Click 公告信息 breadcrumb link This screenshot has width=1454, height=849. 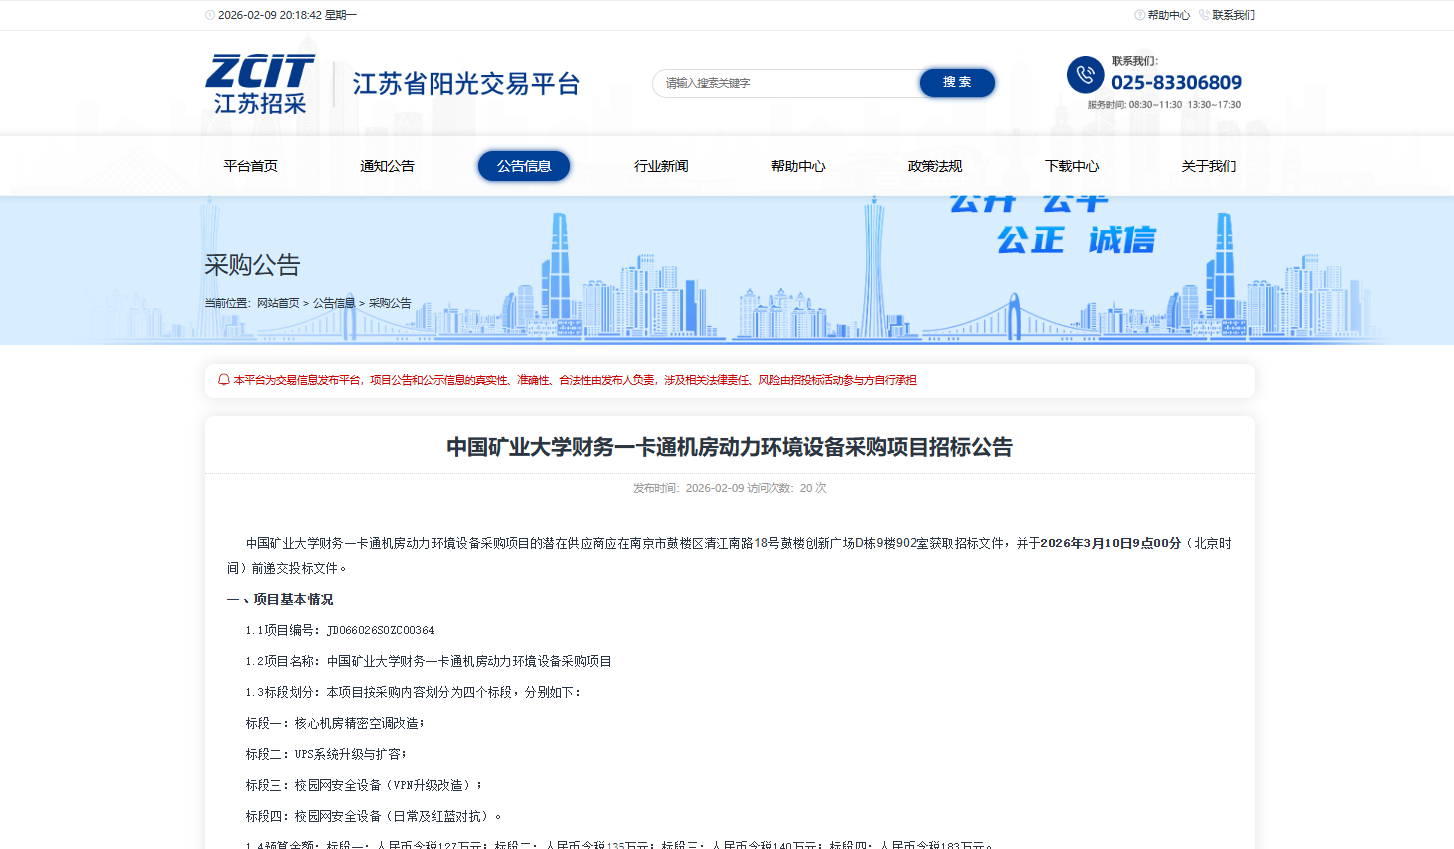click(334, 303)
